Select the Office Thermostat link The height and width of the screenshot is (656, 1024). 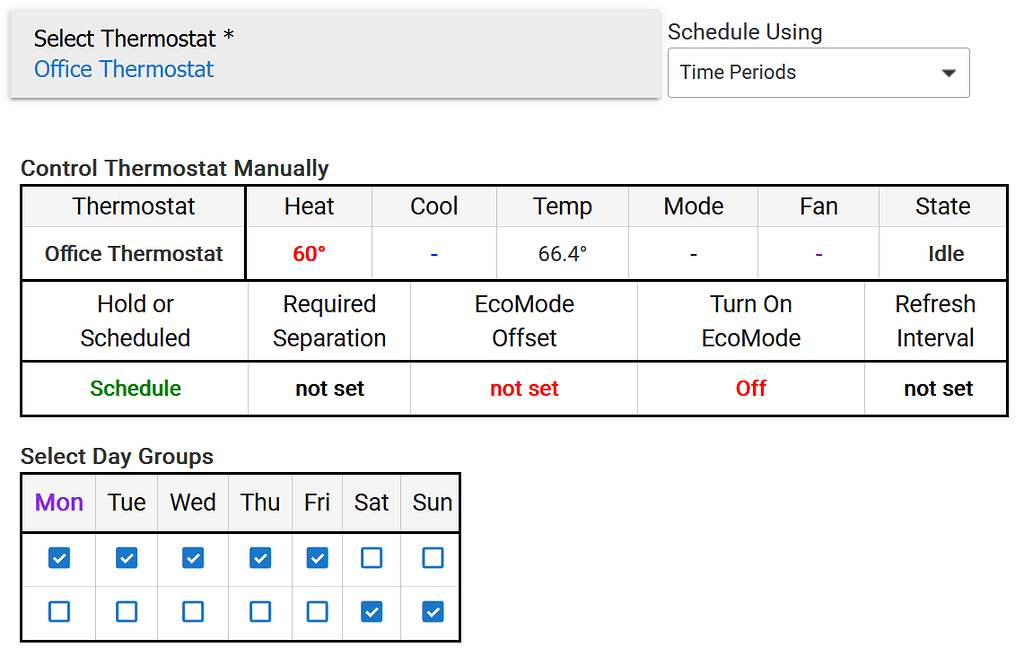[123, 69]
